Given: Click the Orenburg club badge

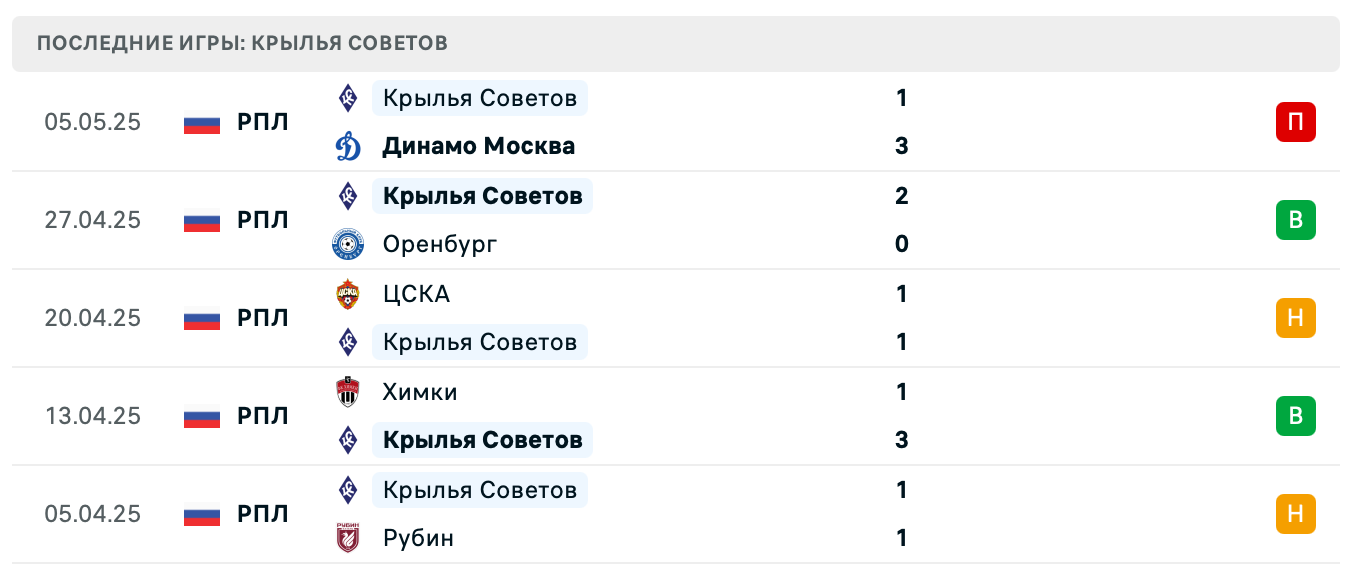Looking at the screenshot, I should (349, 243).
